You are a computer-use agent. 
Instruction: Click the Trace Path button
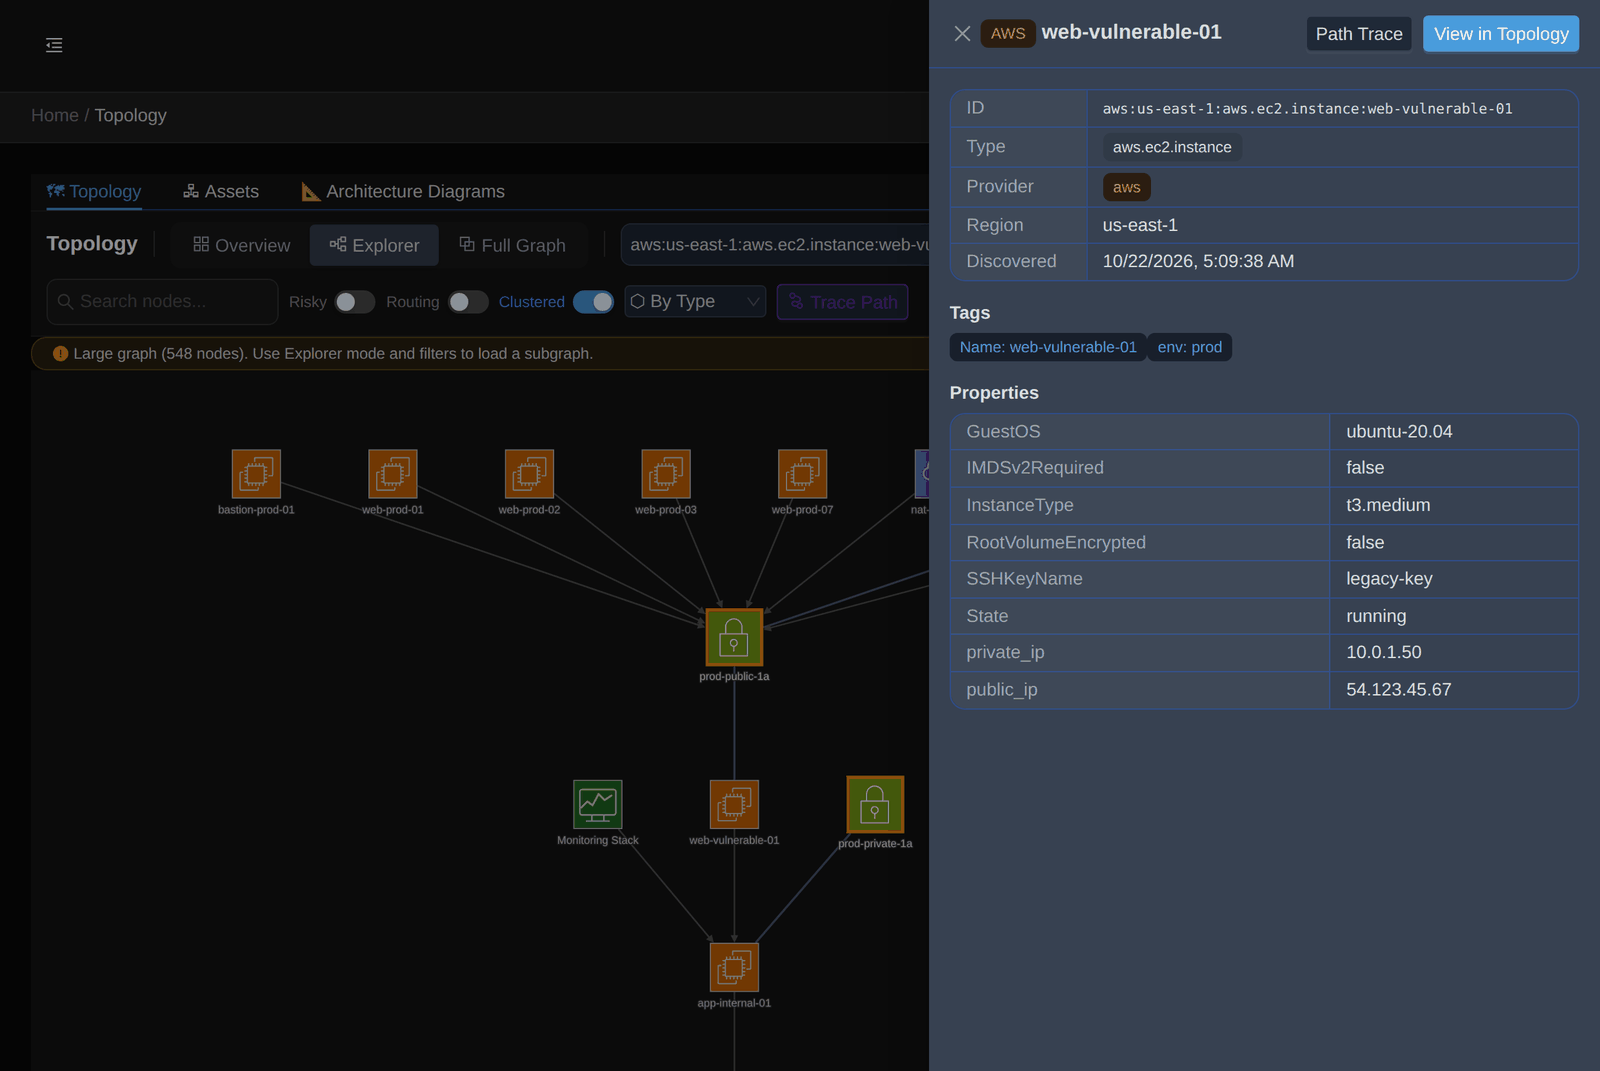(x=842, y=302)
